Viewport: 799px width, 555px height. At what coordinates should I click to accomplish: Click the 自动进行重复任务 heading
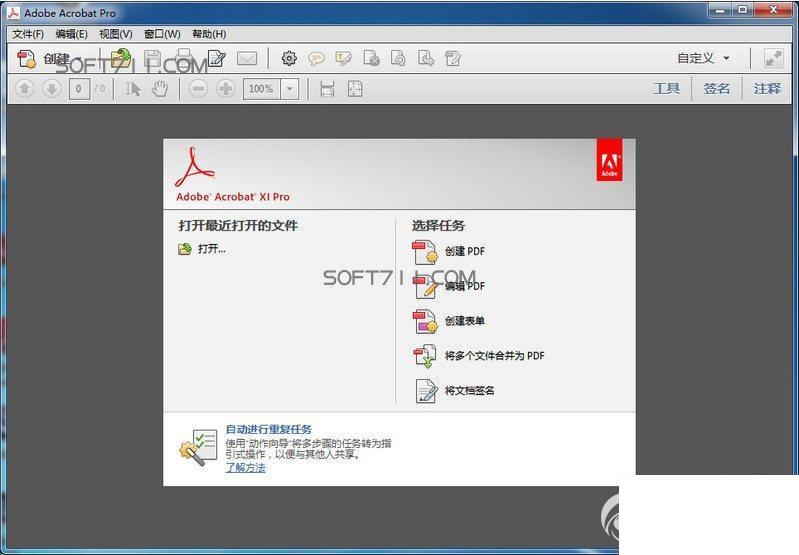pyautogui.click(x=269, y=429)
